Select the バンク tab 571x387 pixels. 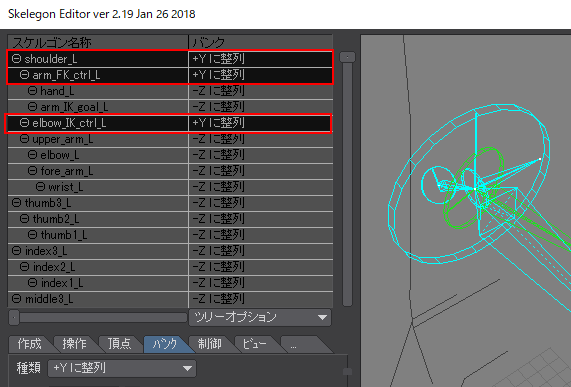165,344
